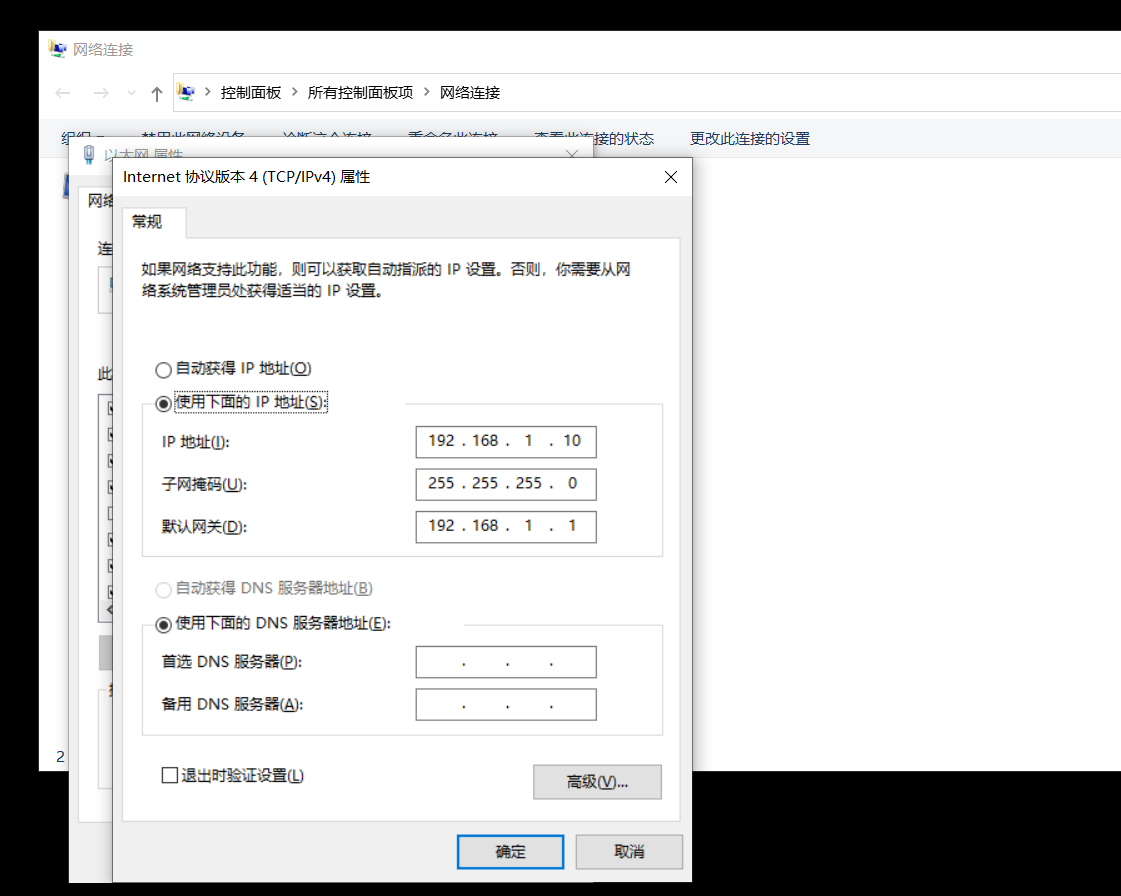Click the 首选 DNS 服务器 input field
The width and height of the screenshot is (1121, 896).
[506, 662]
